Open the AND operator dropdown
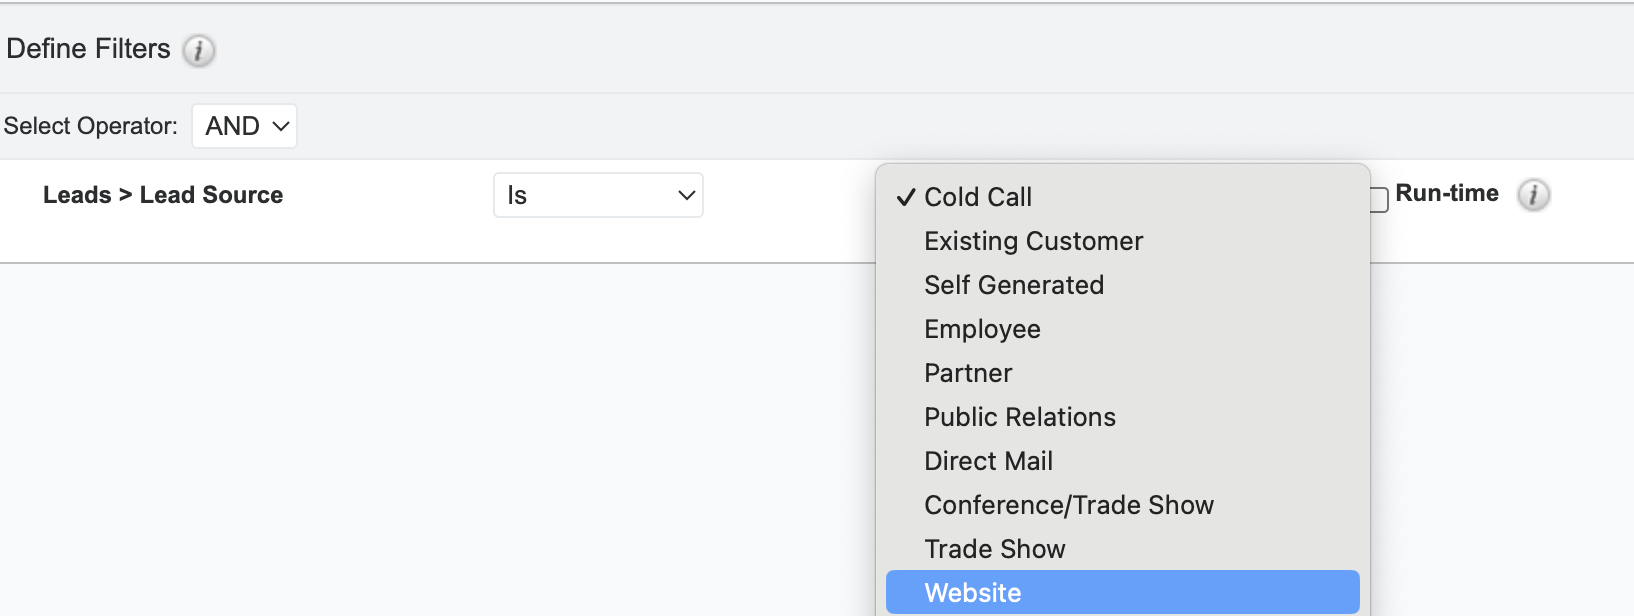The height and width of the screenshot is (616, 1634). [245, 126]
